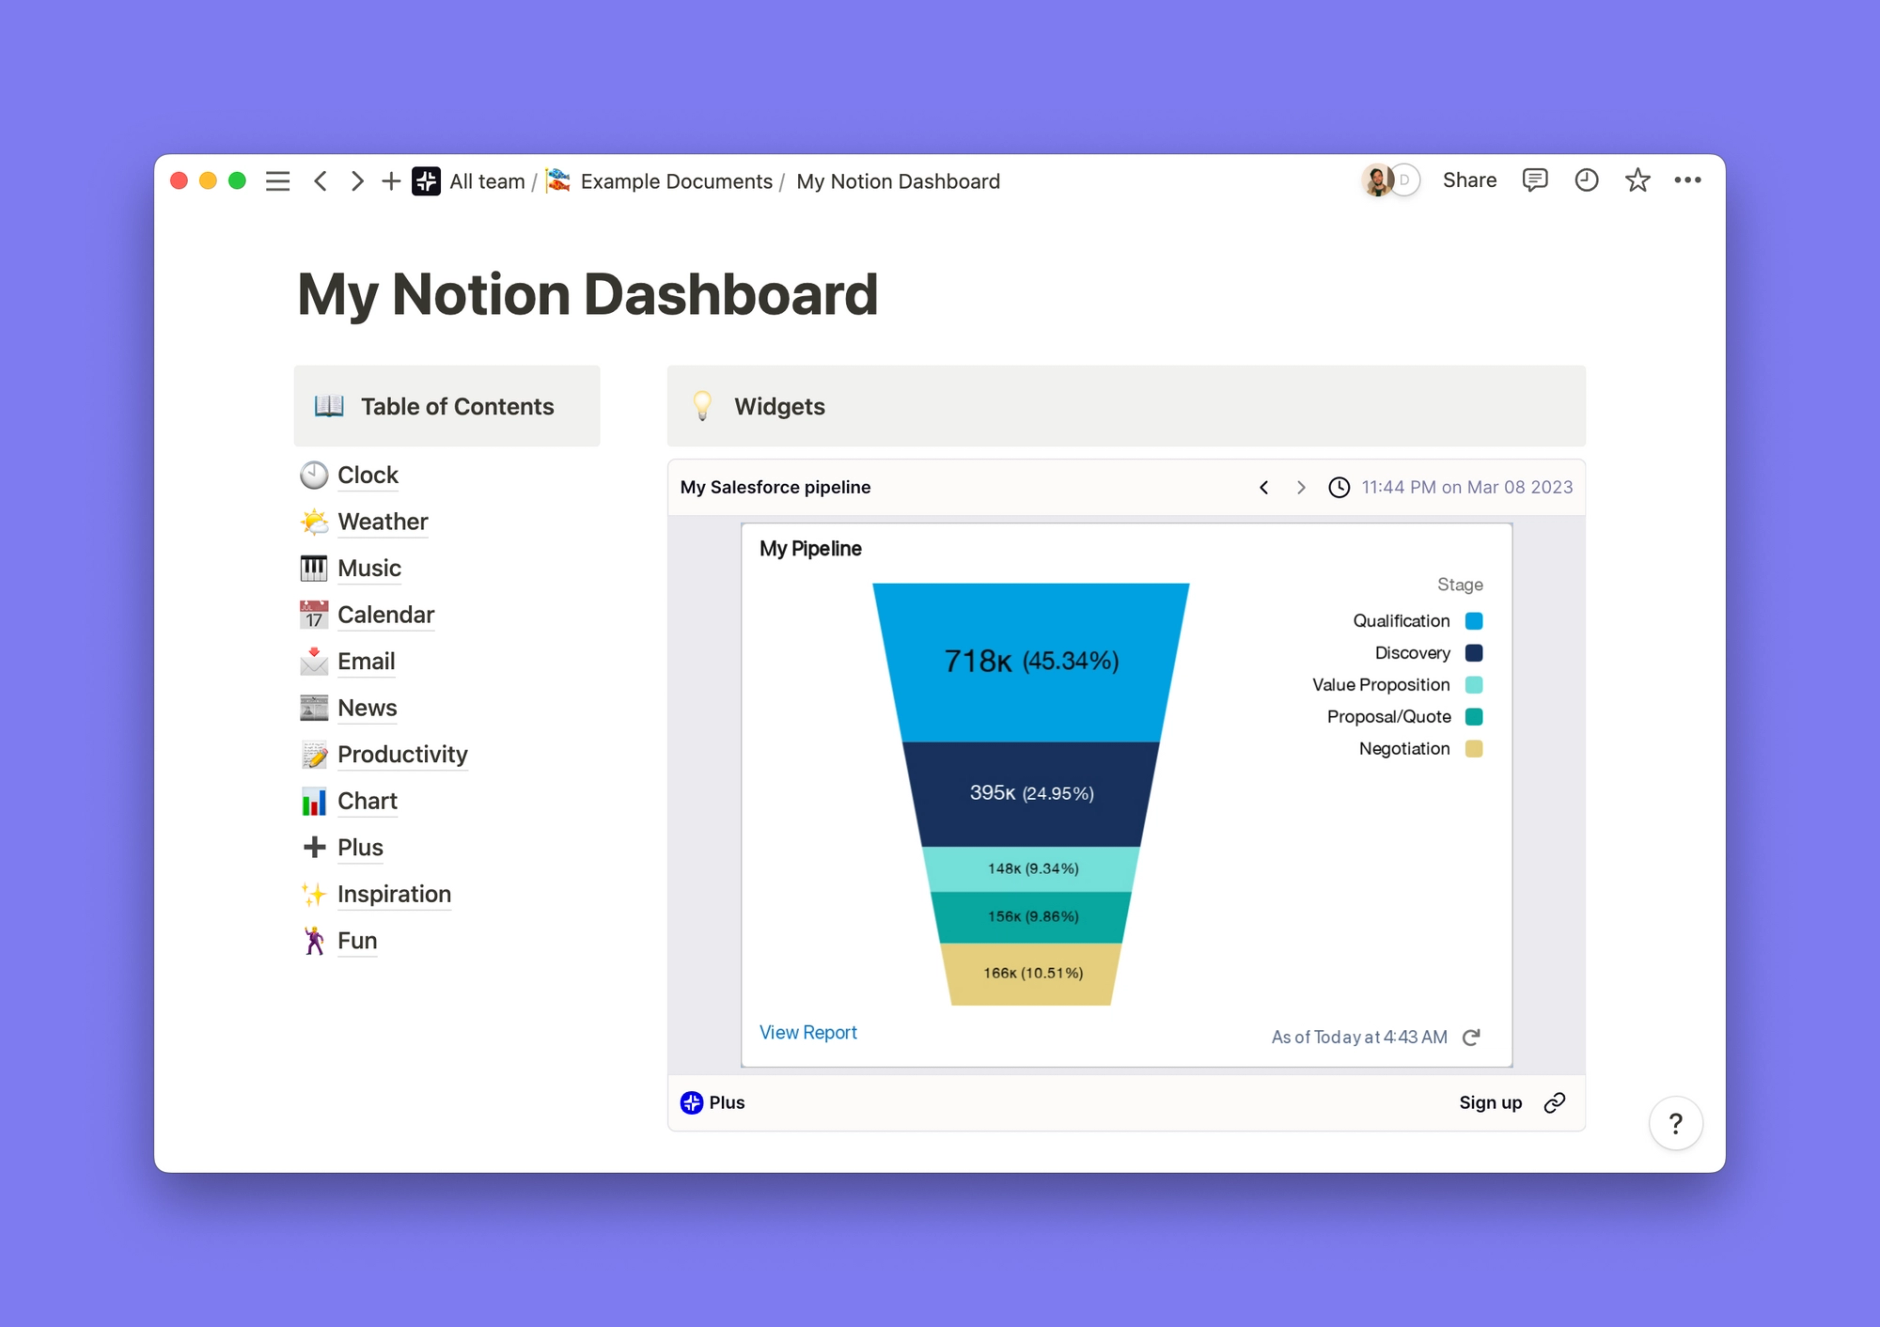Show next snapshot in Salesforce pipeline widget
This screenshot has width=1880, height=1327.
click(1300, 487)
